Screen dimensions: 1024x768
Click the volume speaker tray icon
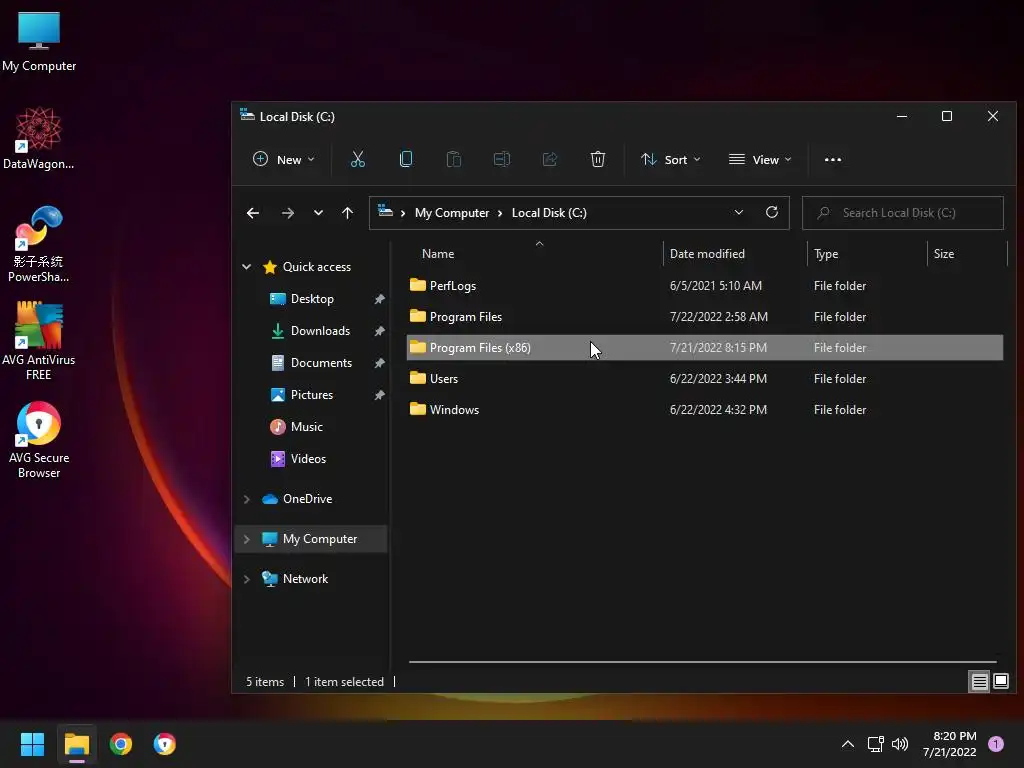coord(900,744)
